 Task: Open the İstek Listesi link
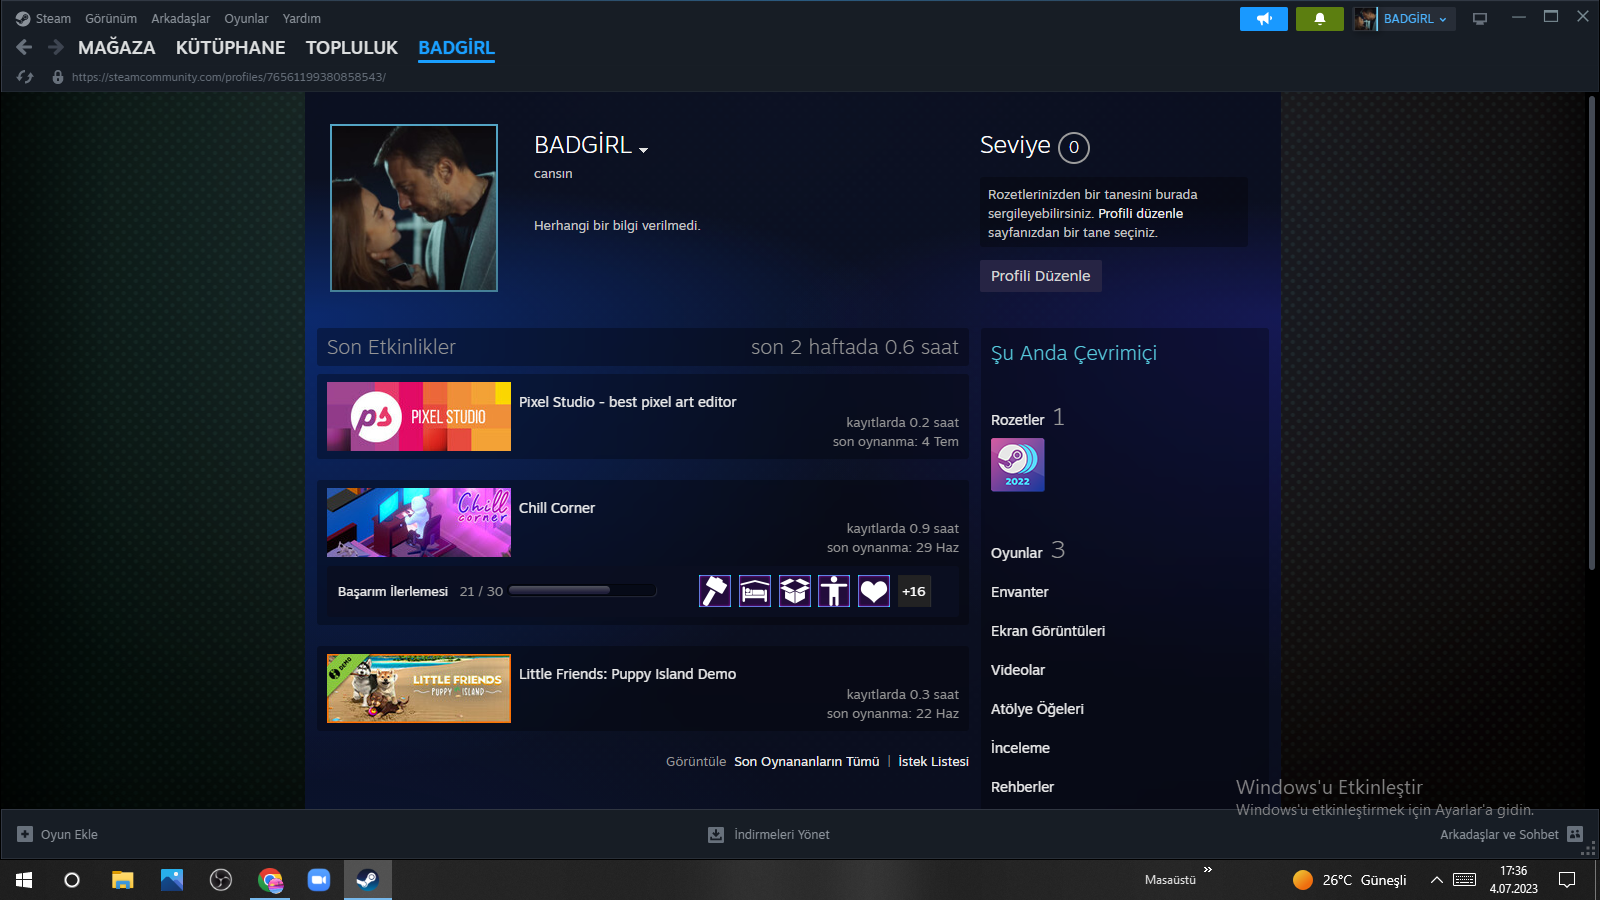tap(934, 761)
